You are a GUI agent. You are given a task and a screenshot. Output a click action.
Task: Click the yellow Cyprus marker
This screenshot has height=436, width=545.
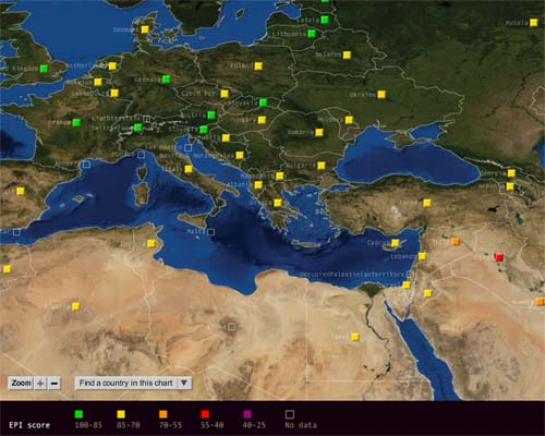(395, 243)
